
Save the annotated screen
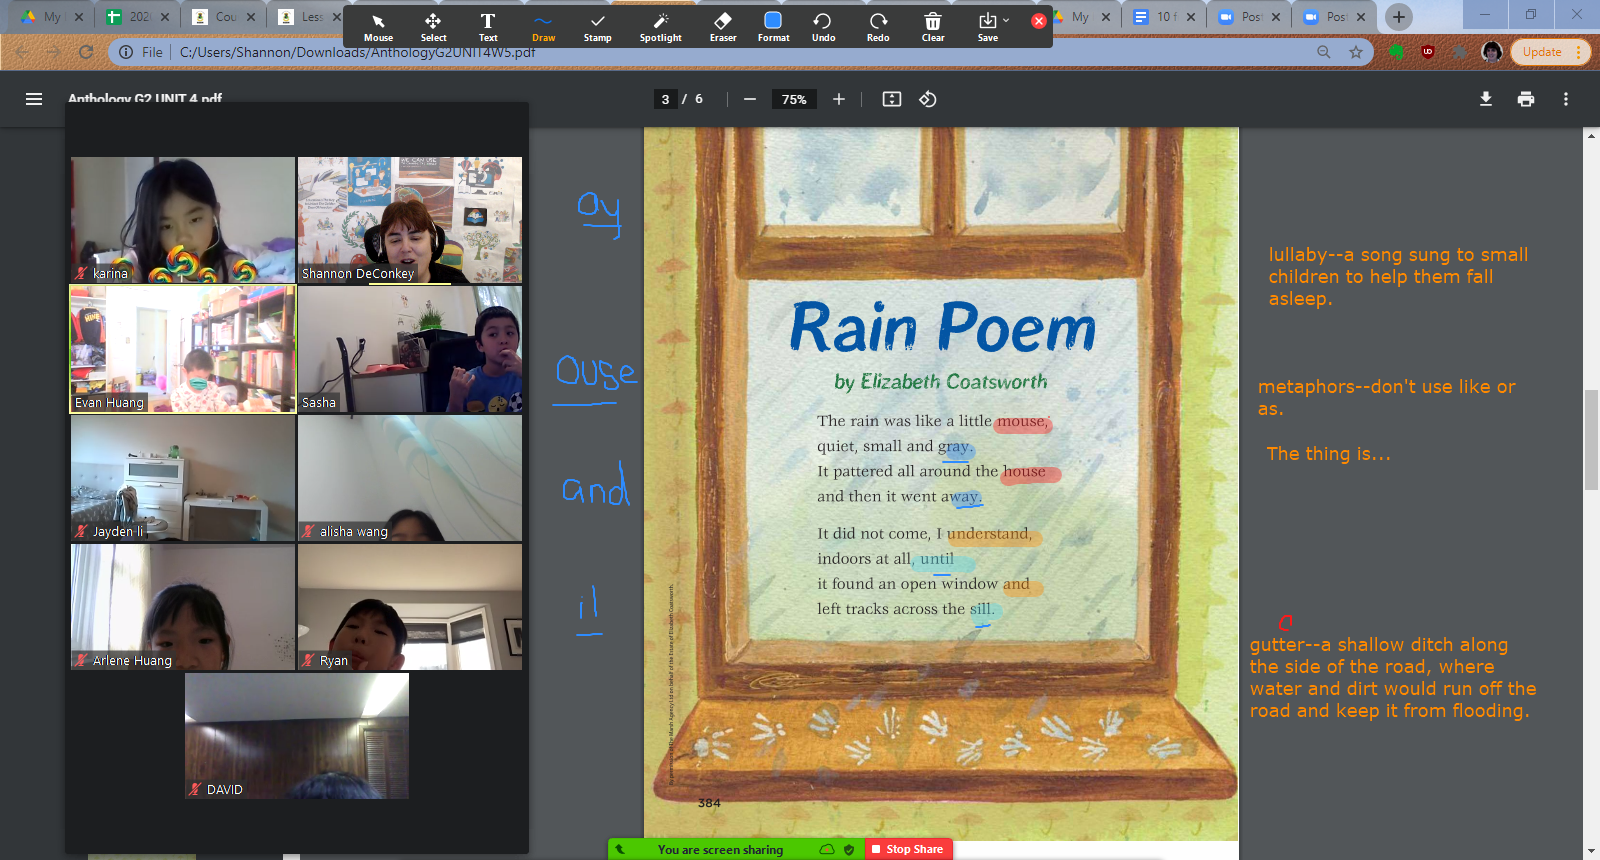point(989,27)
